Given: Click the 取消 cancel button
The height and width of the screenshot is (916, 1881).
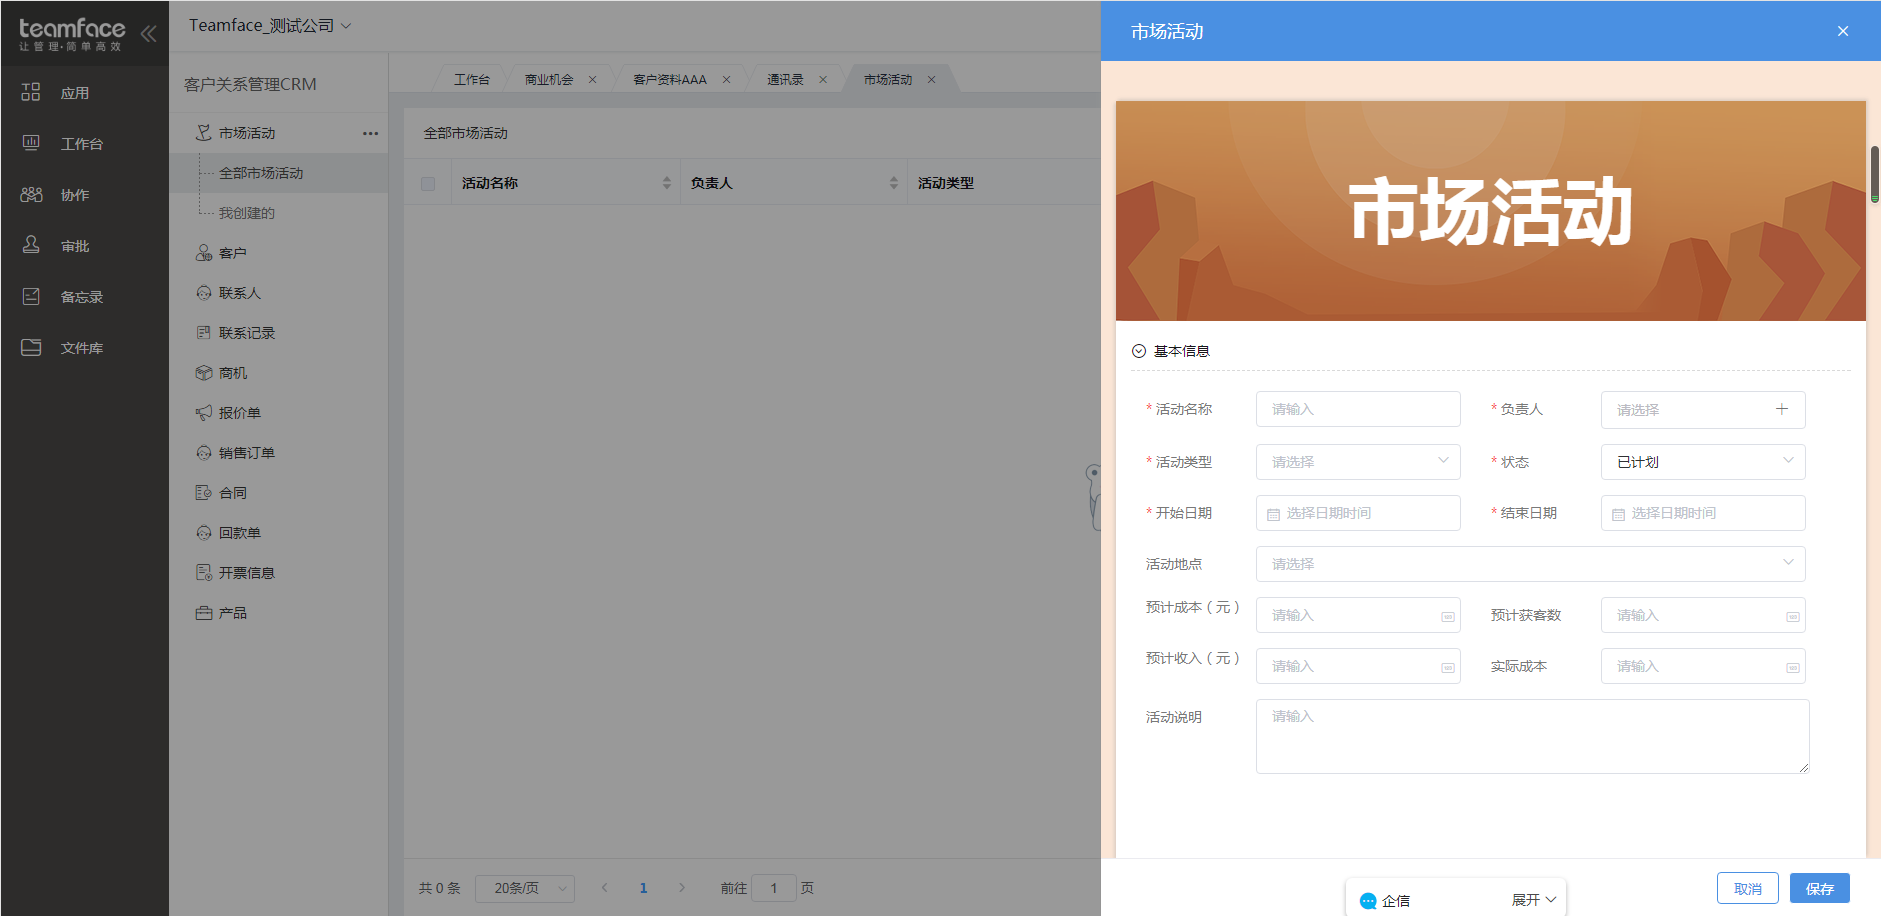Looking at the screenshot, I should pos(1747,888).
